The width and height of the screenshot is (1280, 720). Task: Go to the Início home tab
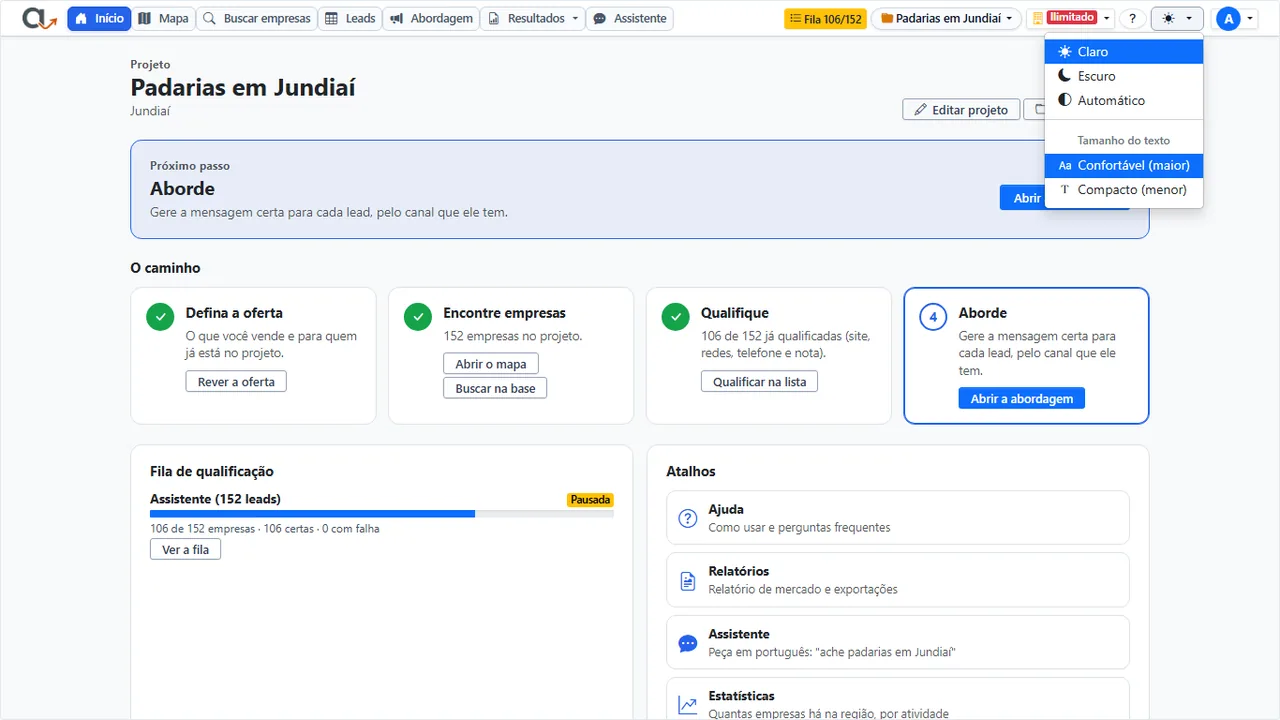[99, 18]
